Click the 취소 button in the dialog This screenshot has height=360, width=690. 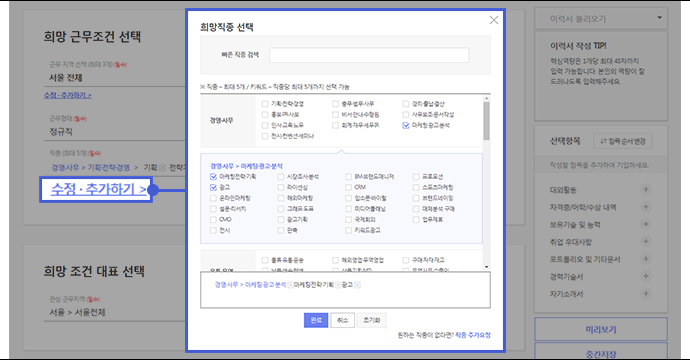(x=342, y=320)
